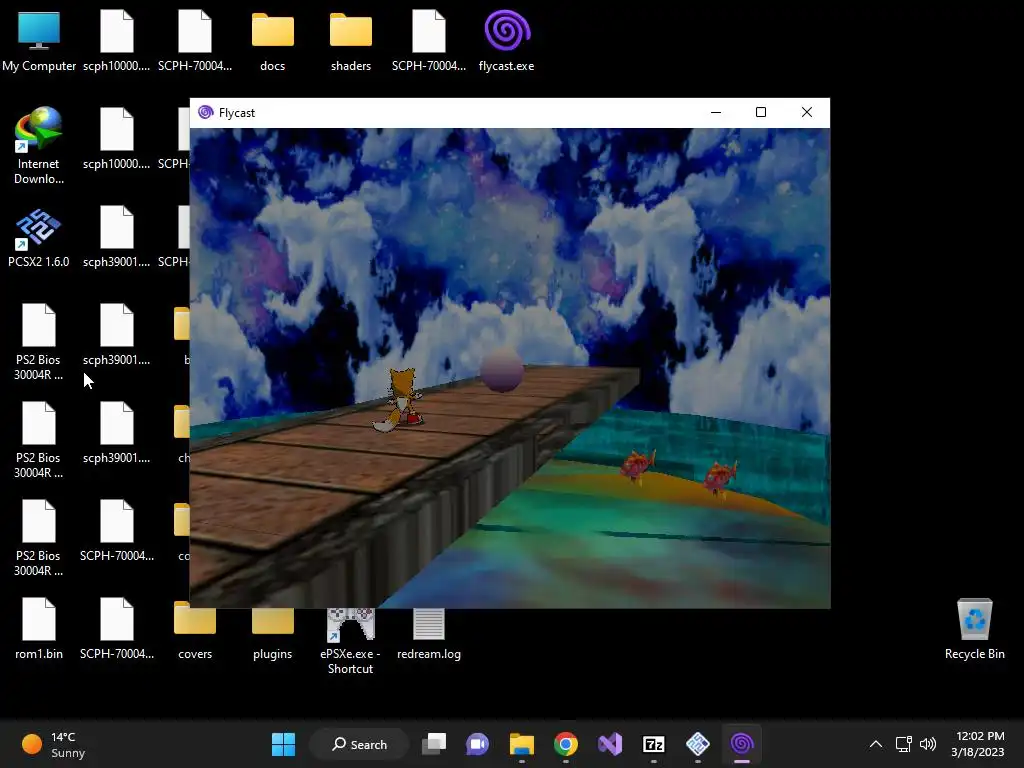Click the Flycast logo in window title bar
This screenshot has height=768, width=1024.
206,112
